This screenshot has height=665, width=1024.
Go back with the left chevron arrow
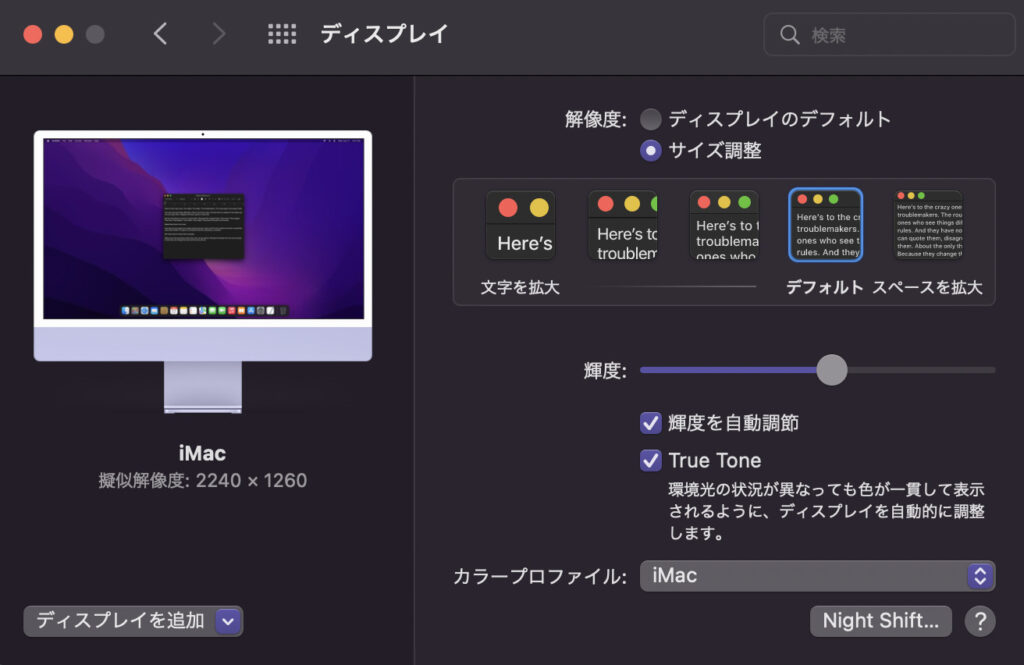click(161, 34)
